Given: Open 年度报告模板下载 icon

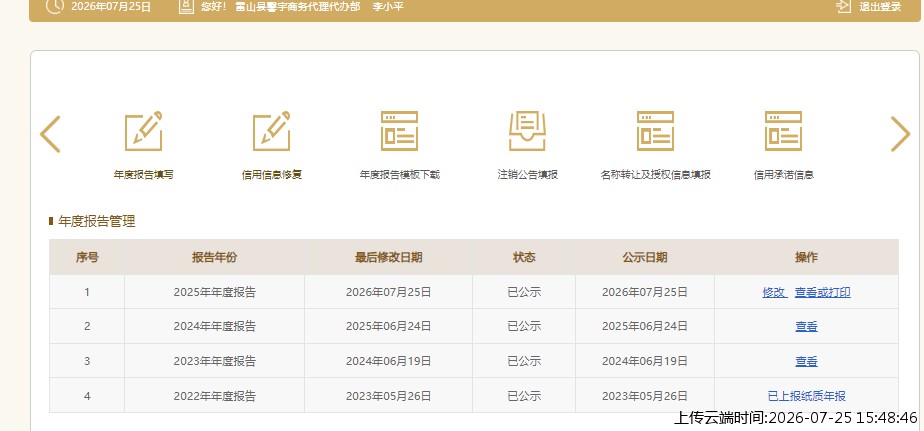Looking at the screenshot, I should tap(400, 131).
